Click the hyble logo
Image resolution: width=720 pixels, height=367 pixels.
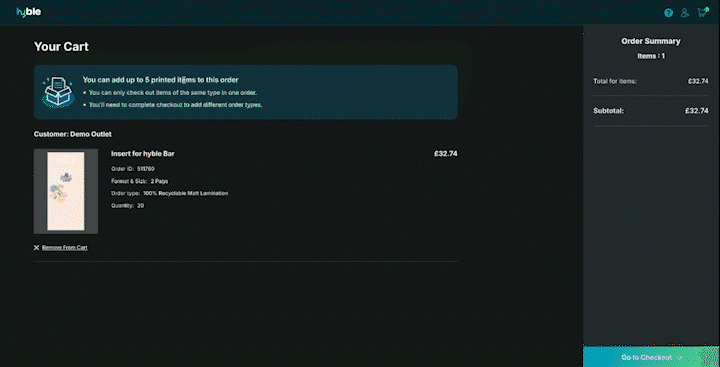click(x=28, y=12)
